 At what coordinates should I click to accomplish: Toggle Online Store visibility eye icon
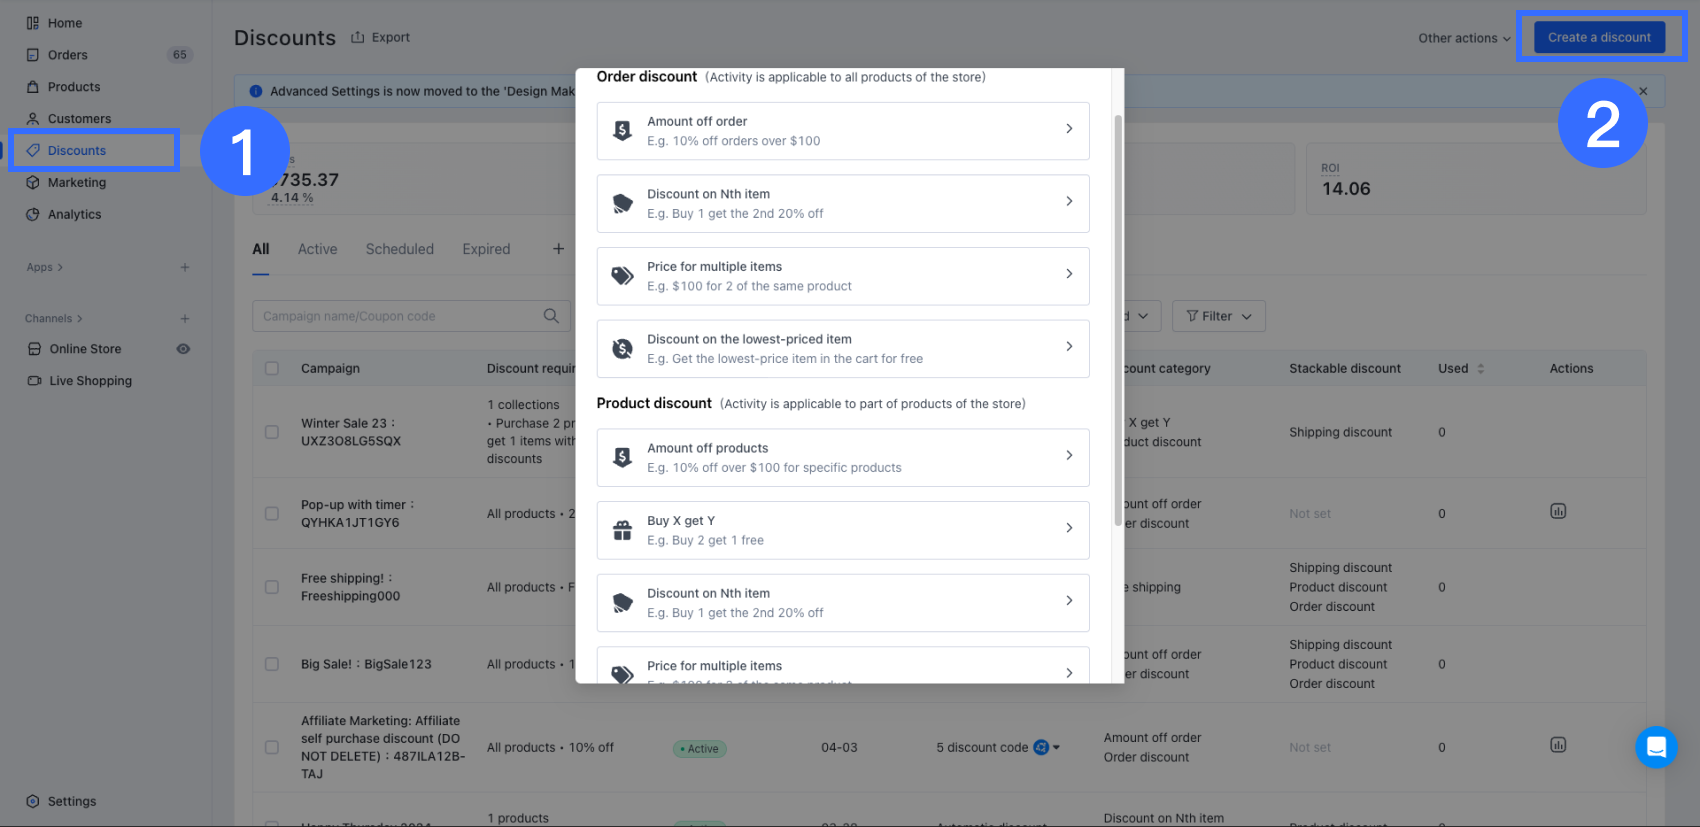[x=183, y=349]
